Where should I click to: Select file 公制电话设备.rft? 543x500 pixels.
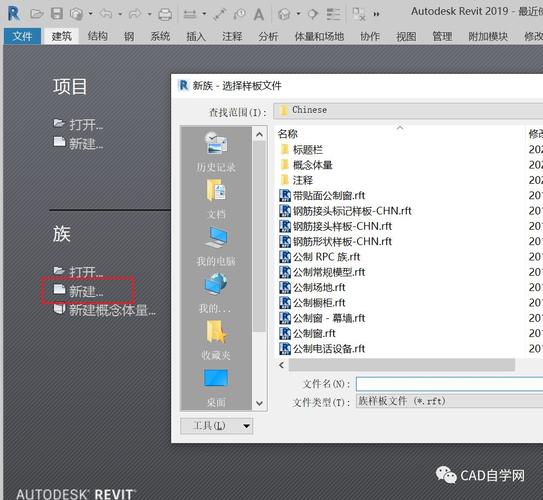point(322,348)
